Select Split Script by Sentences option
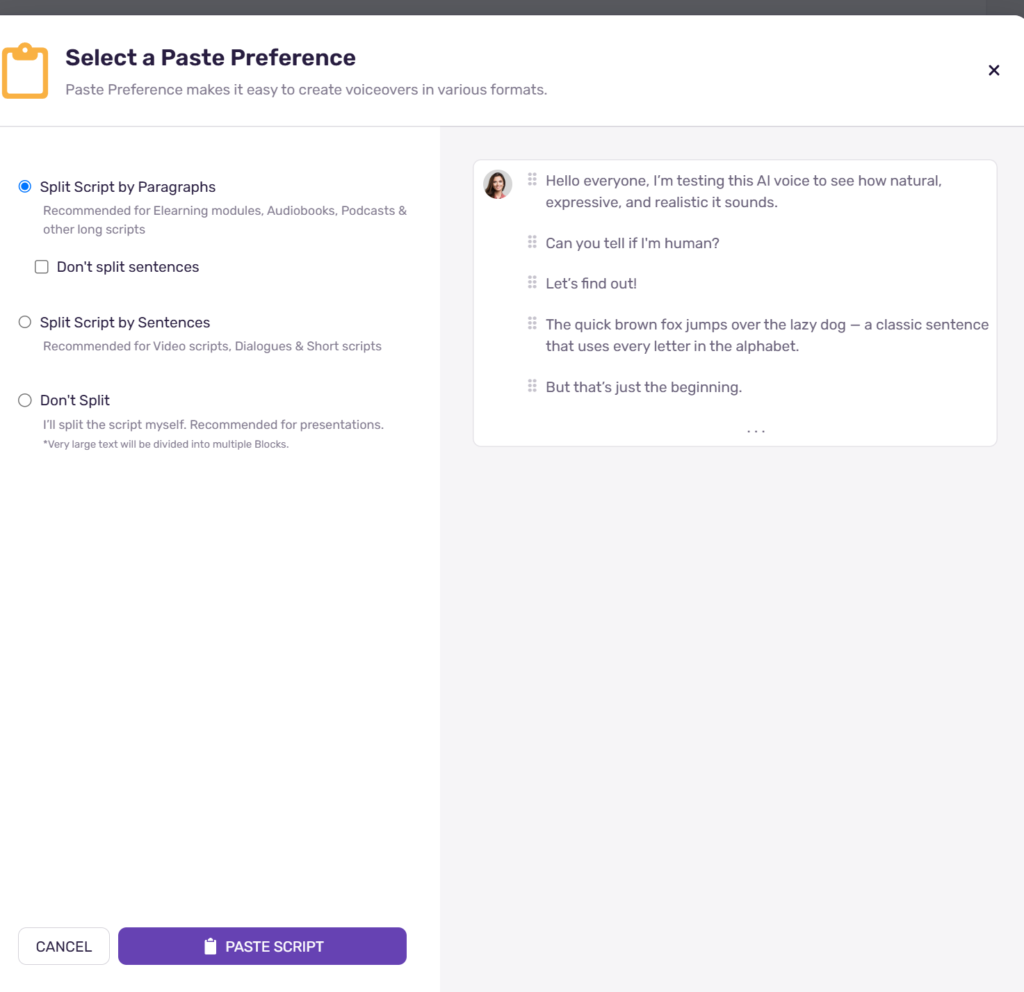The width and height of the screenshot is (1024, 992). pyautogui.click(x=25, y=322)
